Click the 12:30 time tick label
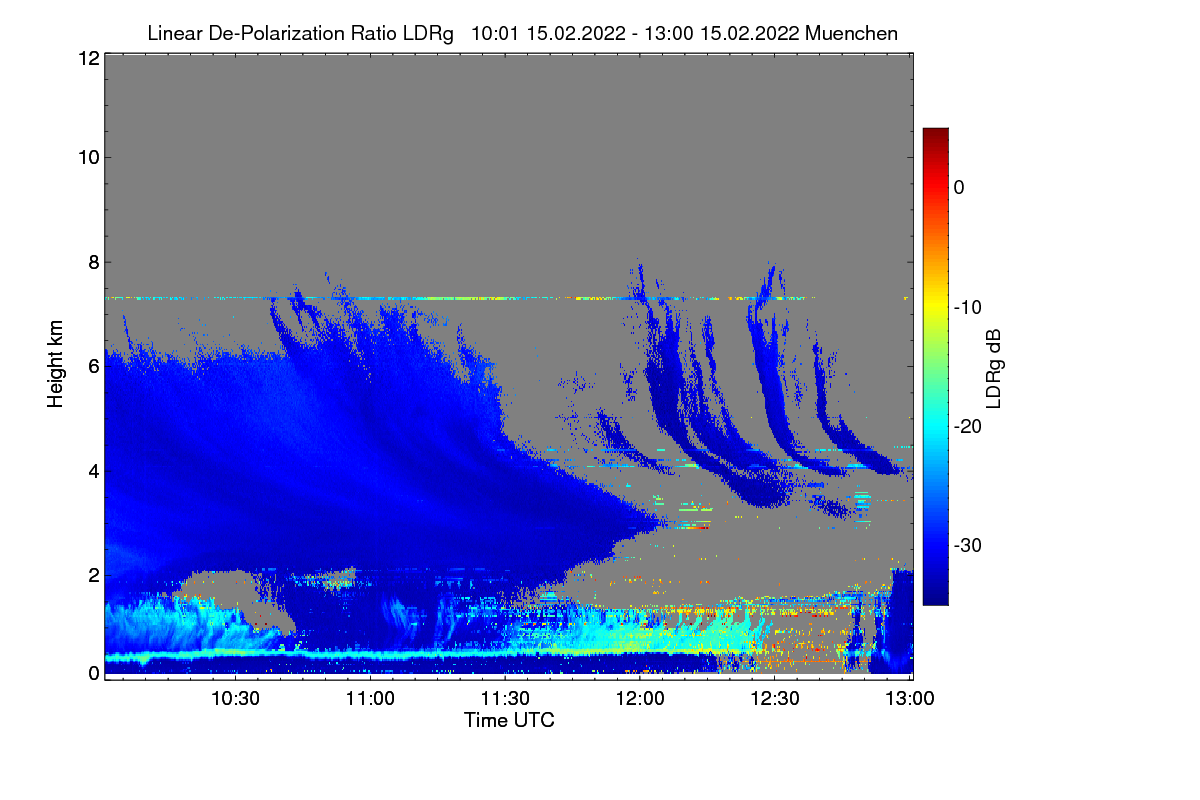This screenshot has width=1200, height=800. coord(775,698)
